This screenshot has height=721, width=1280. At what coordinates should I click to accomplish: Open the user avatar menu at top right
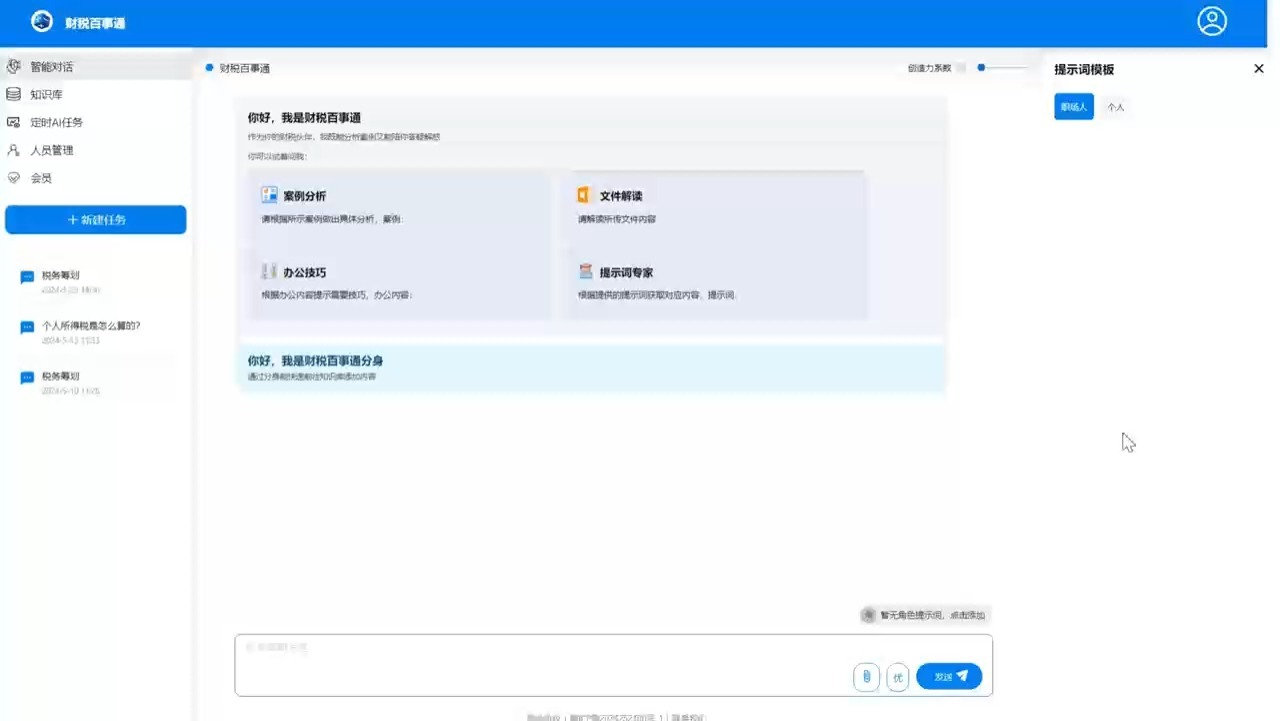(1212, 21)
